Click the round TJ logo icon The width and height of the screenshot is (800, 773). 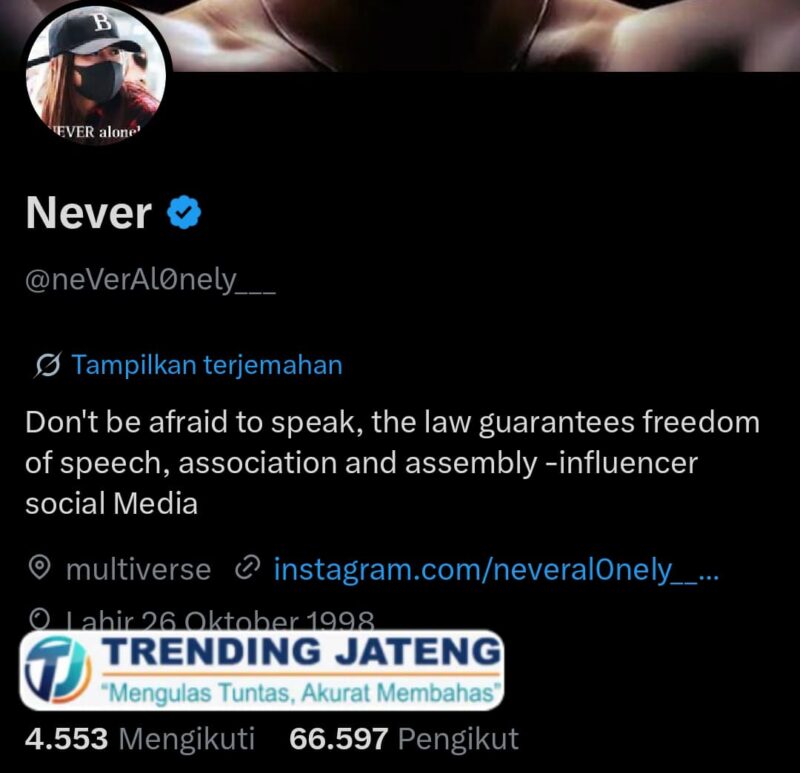click(58, 670)
